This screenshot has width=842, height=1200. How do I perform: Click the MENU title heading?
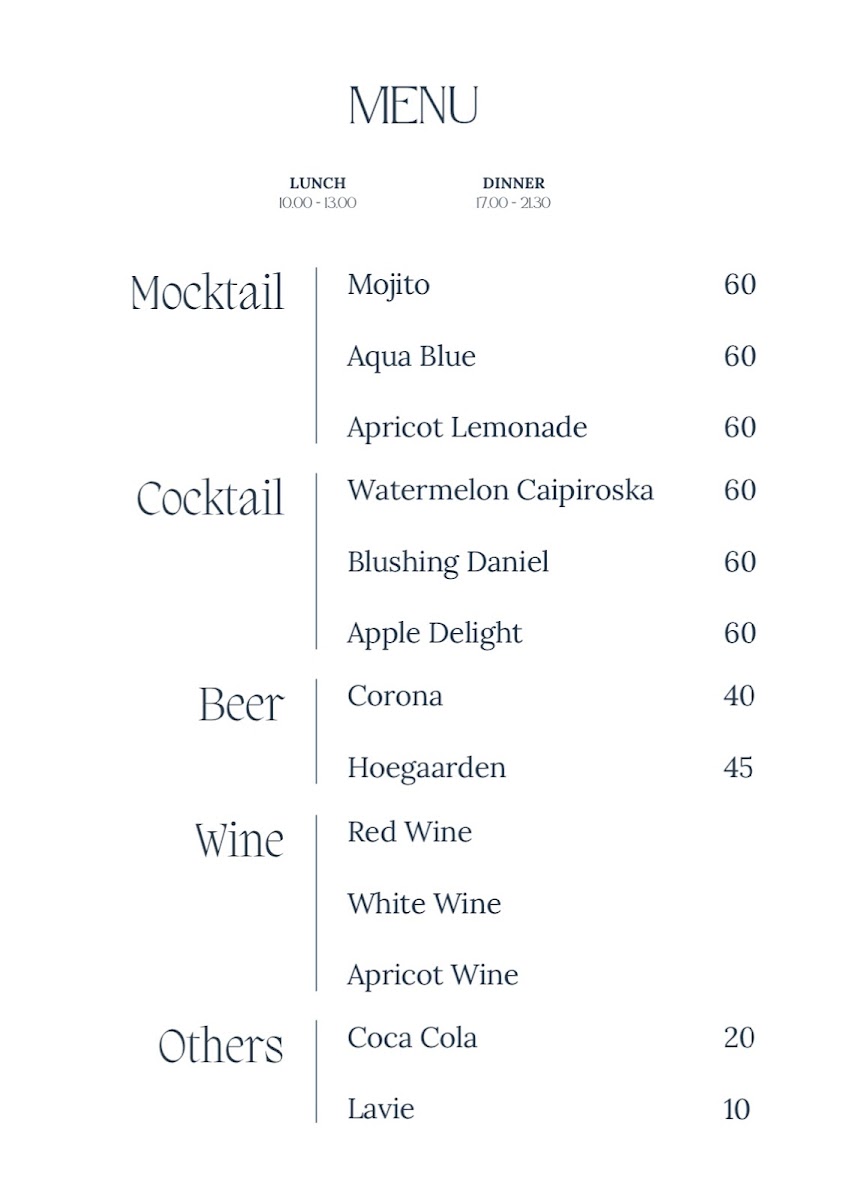(x=414, y=106)
